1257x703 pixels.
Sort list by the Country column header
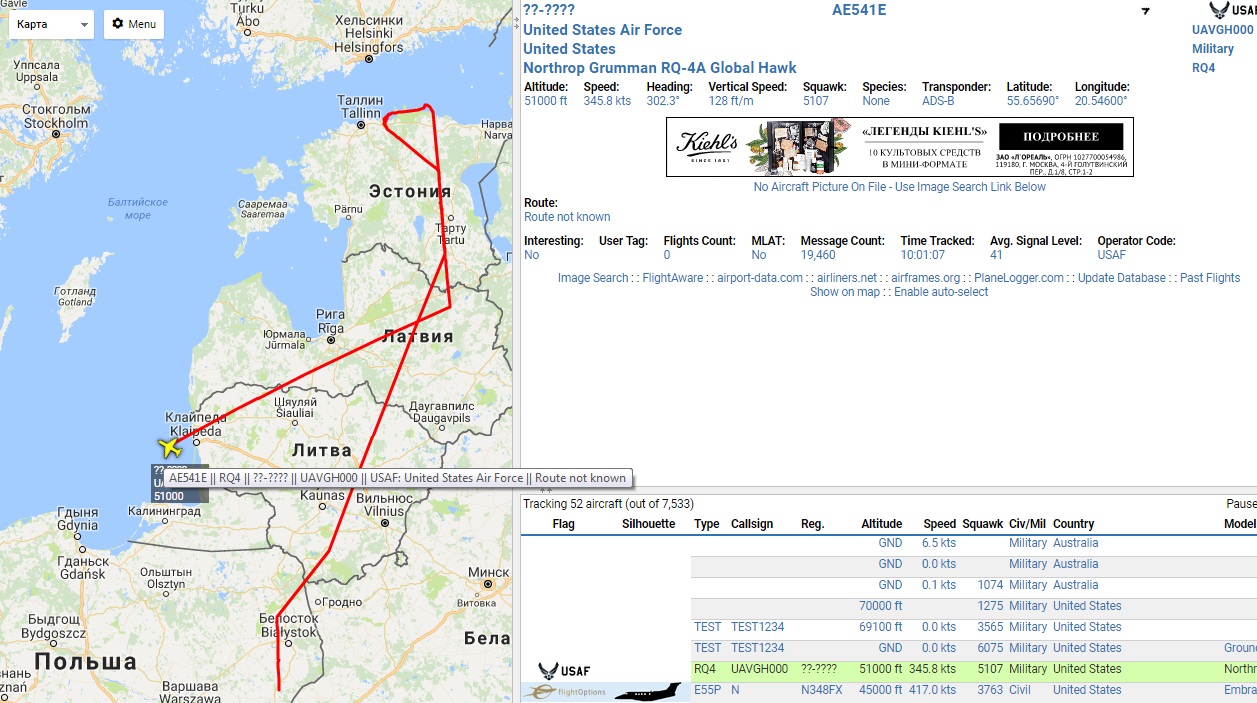point(1073,524)
